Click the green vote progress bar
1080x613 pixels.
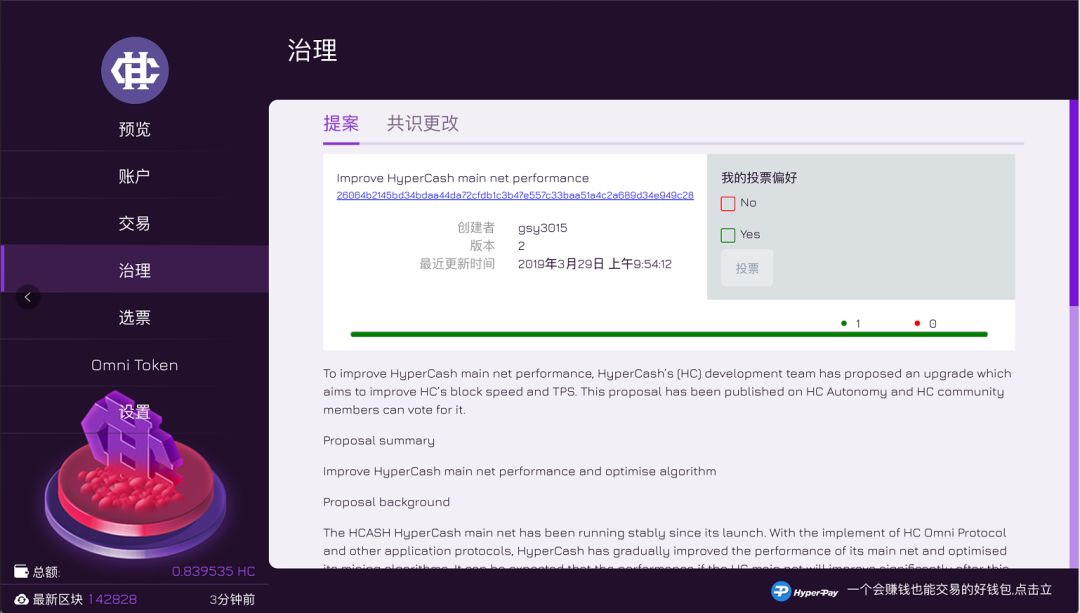pyautogui.click(x=669, y=334)
